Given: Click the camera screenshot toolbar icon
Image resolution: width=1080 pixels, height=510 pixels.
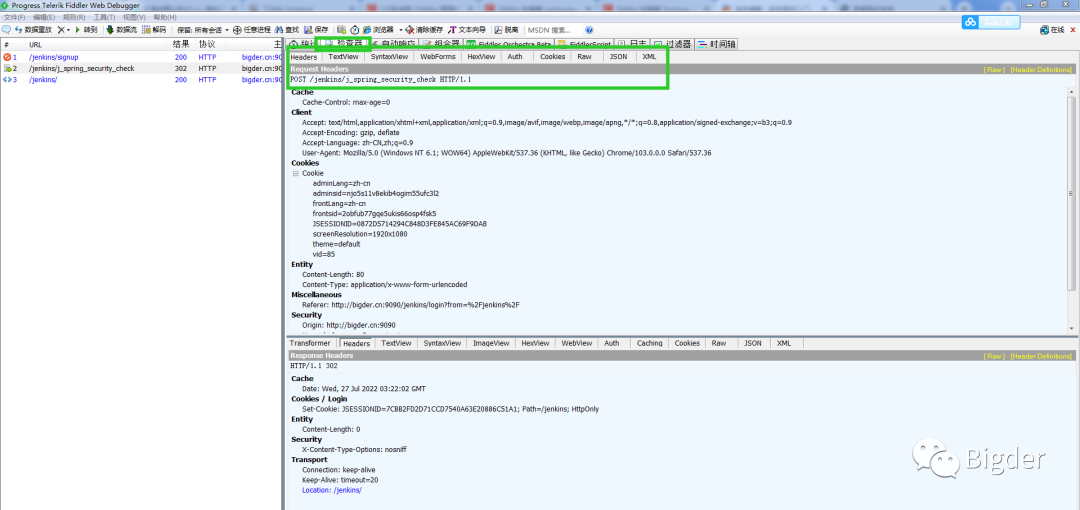Looking at the screenshot, I should tap(341, 30).
